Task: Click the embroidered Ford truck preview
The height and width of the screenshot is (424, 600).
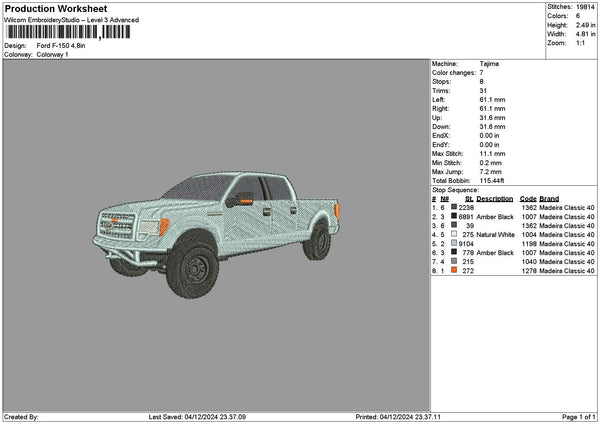Action: click(216, 234)
